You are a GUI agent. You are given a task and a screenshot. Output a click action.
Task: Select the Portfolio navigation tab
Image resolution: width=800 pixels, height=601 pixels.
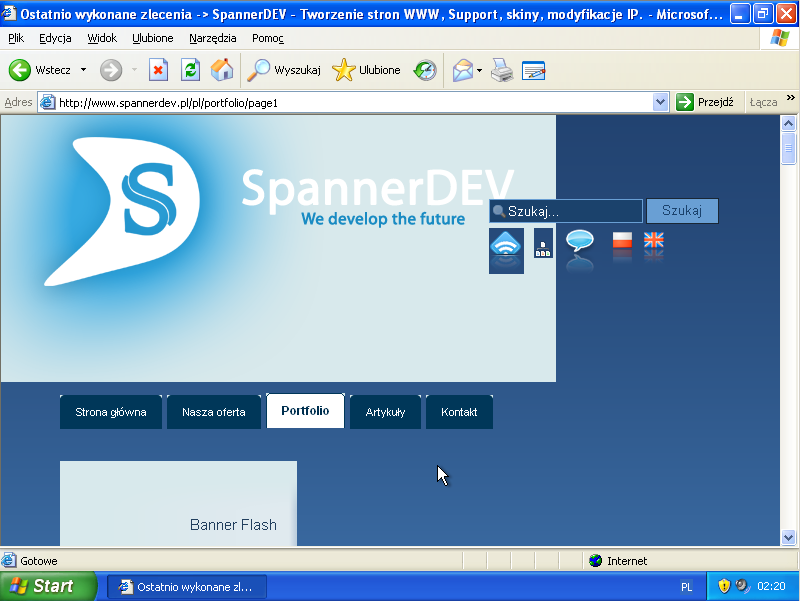(305, 411)
